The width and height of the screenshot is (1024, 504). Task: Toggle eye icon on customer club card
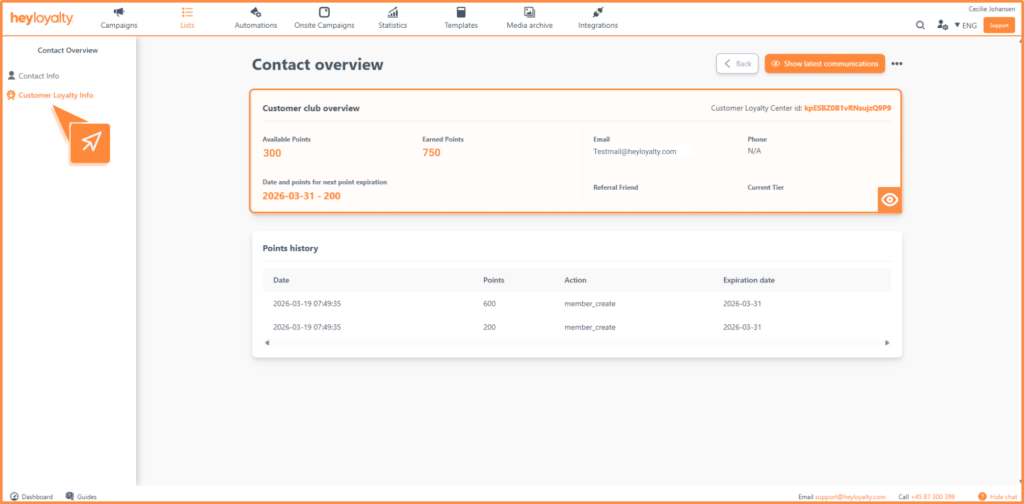(x=889, y=200)
